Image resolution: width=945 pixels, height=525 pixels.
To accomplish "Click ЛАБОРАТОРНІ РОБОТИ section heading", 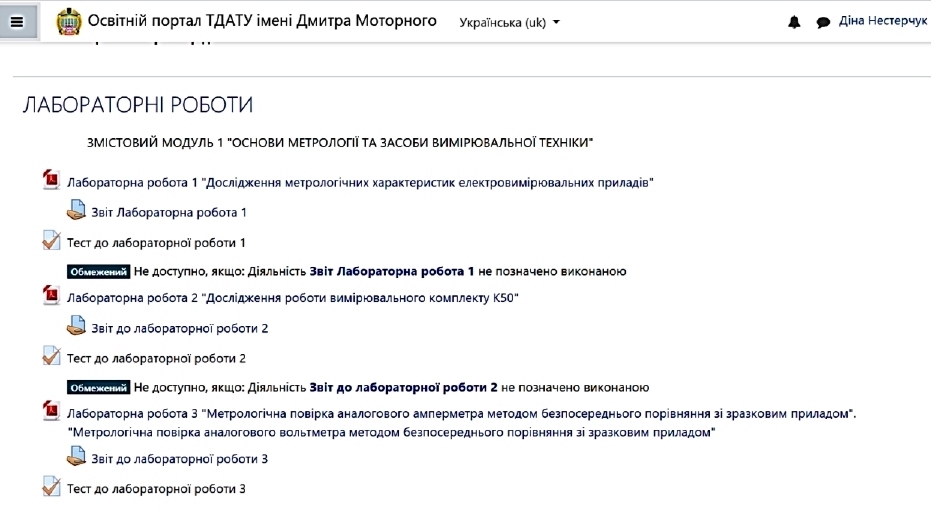I will pyautogui.click(x=138, y=105).
